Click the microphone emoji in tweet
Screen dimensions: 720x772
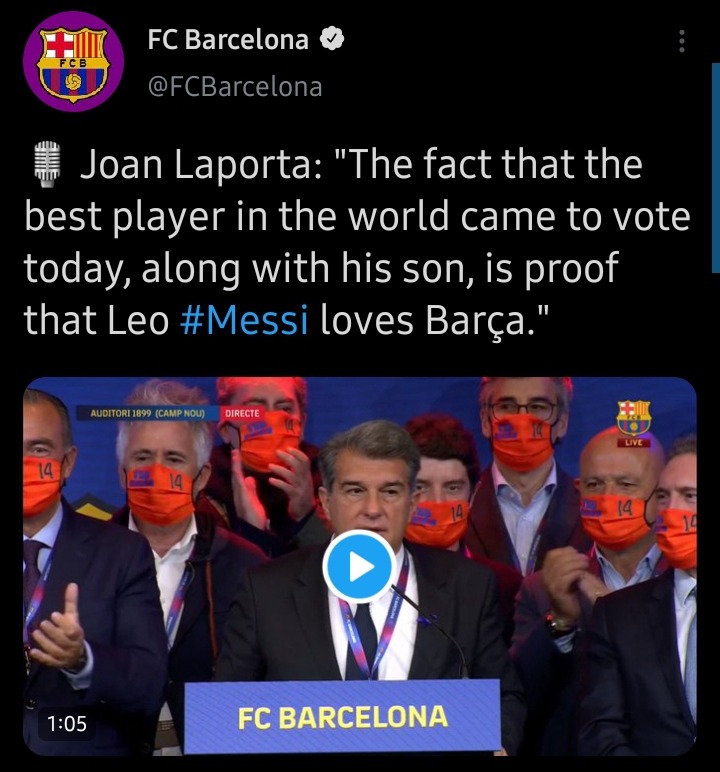(47, 164)
